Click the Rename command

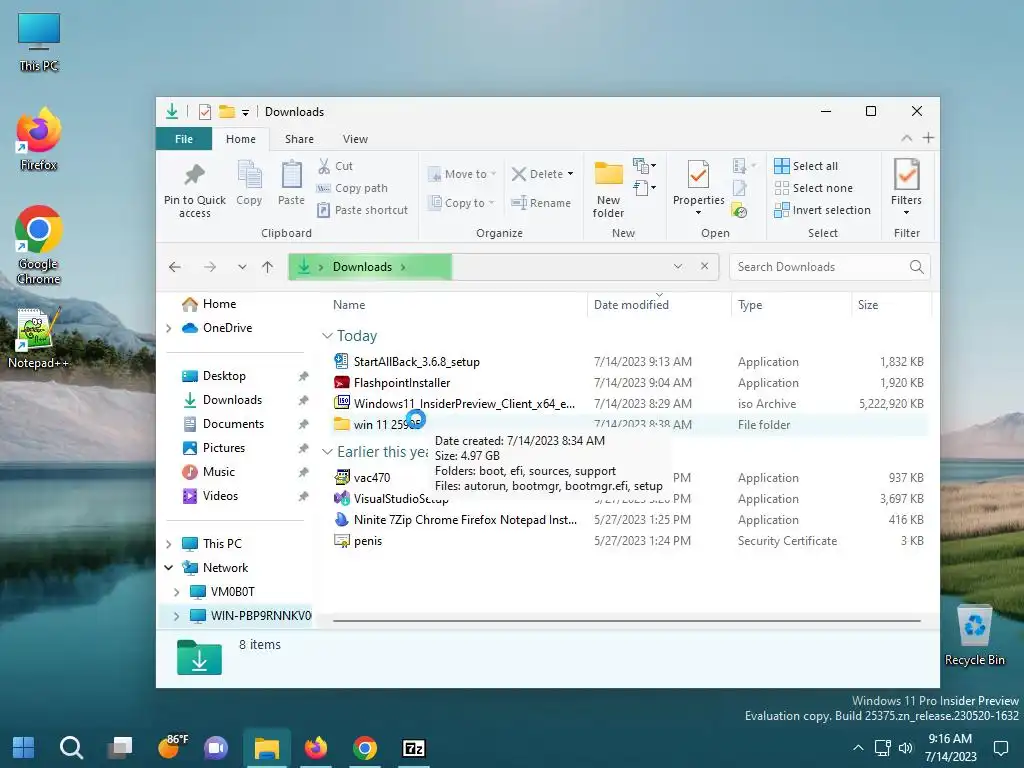click(x=541, y=203)
